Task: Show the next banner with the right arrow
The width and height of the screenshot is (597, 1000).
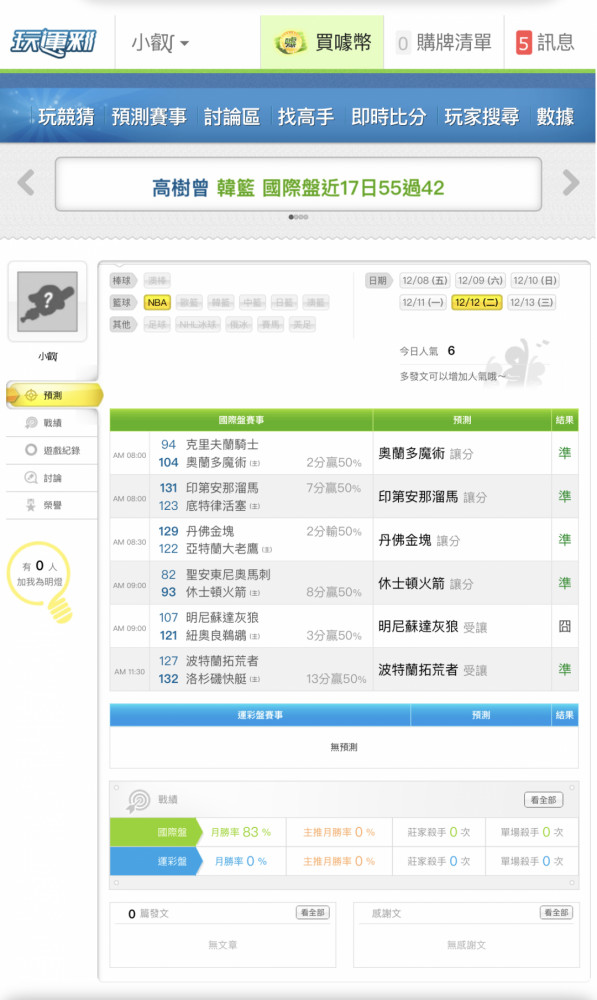Action: (571, 183)
